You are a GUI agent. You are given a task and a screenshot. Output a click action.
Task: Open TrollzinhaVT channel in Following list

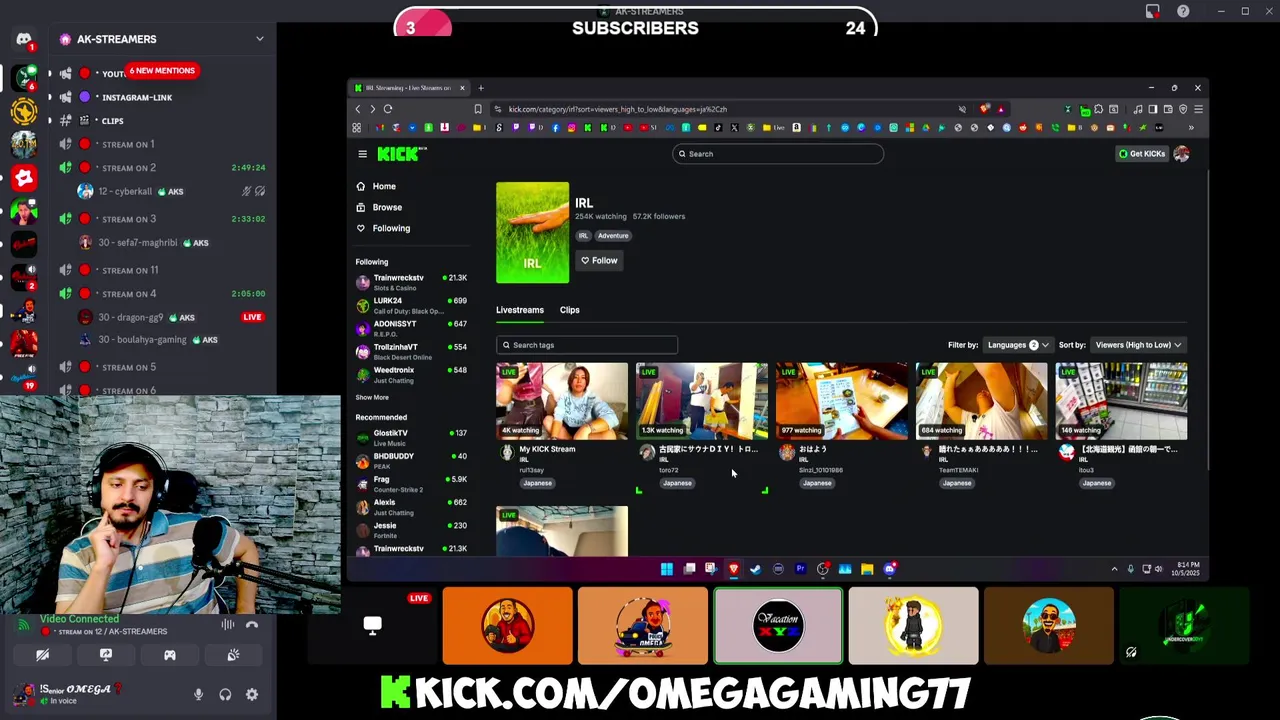click(x=412, y=350)
